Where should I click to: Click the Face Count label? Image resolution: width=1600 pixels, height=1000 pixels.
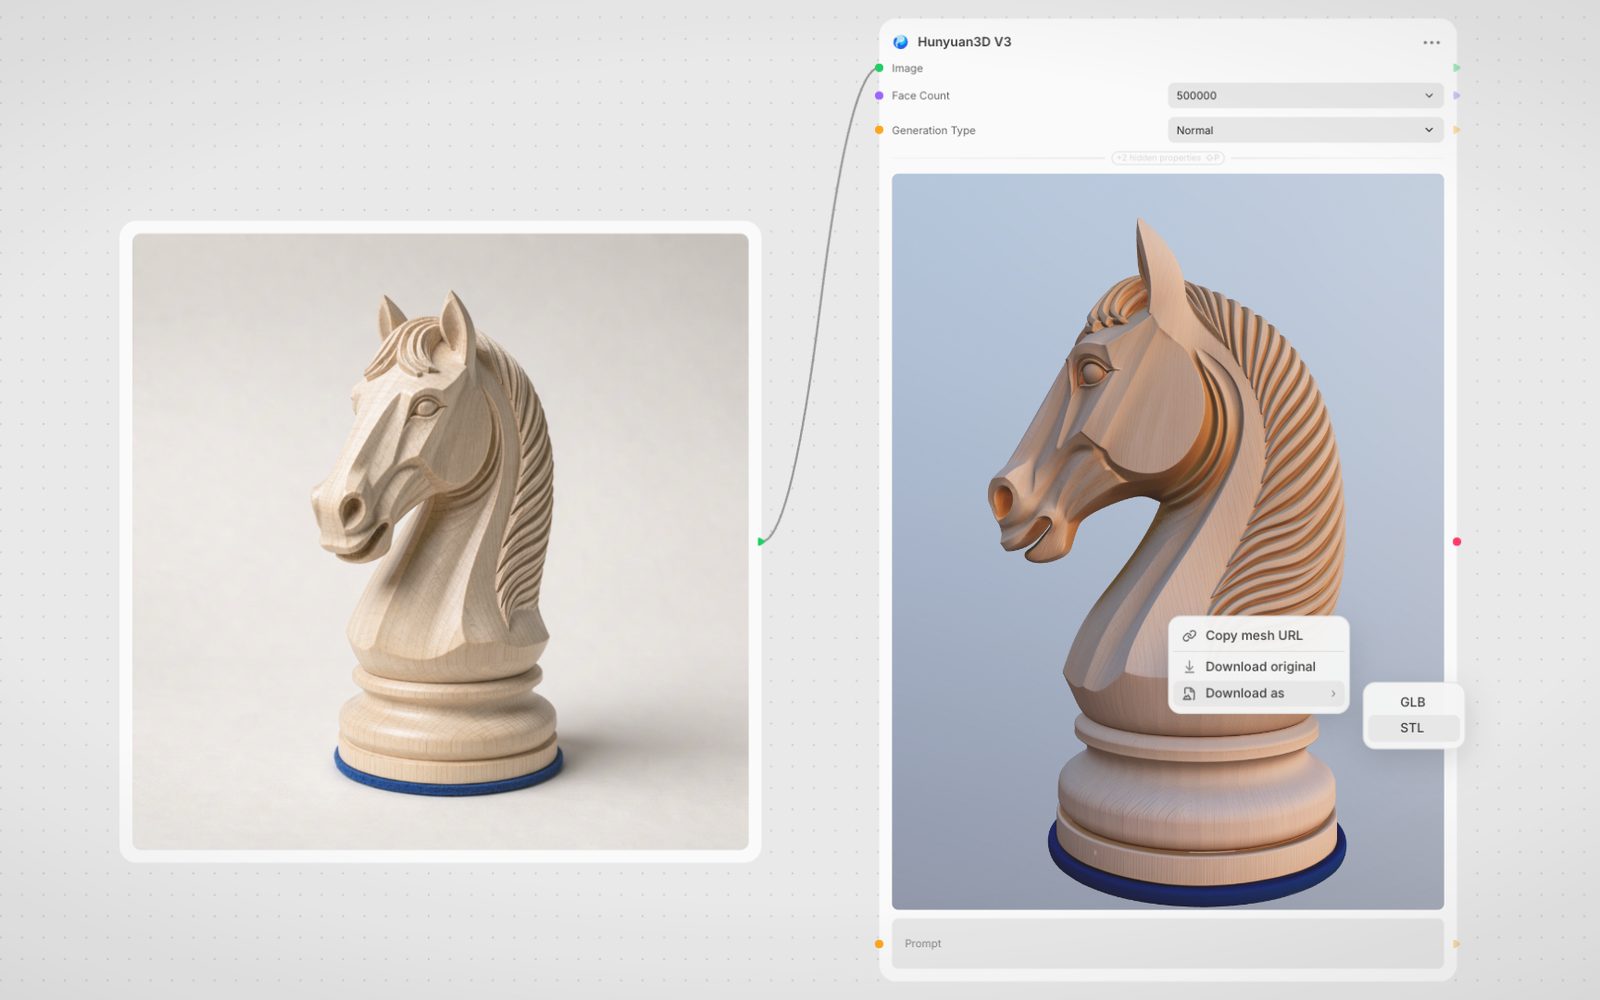[x=920, y=96]
